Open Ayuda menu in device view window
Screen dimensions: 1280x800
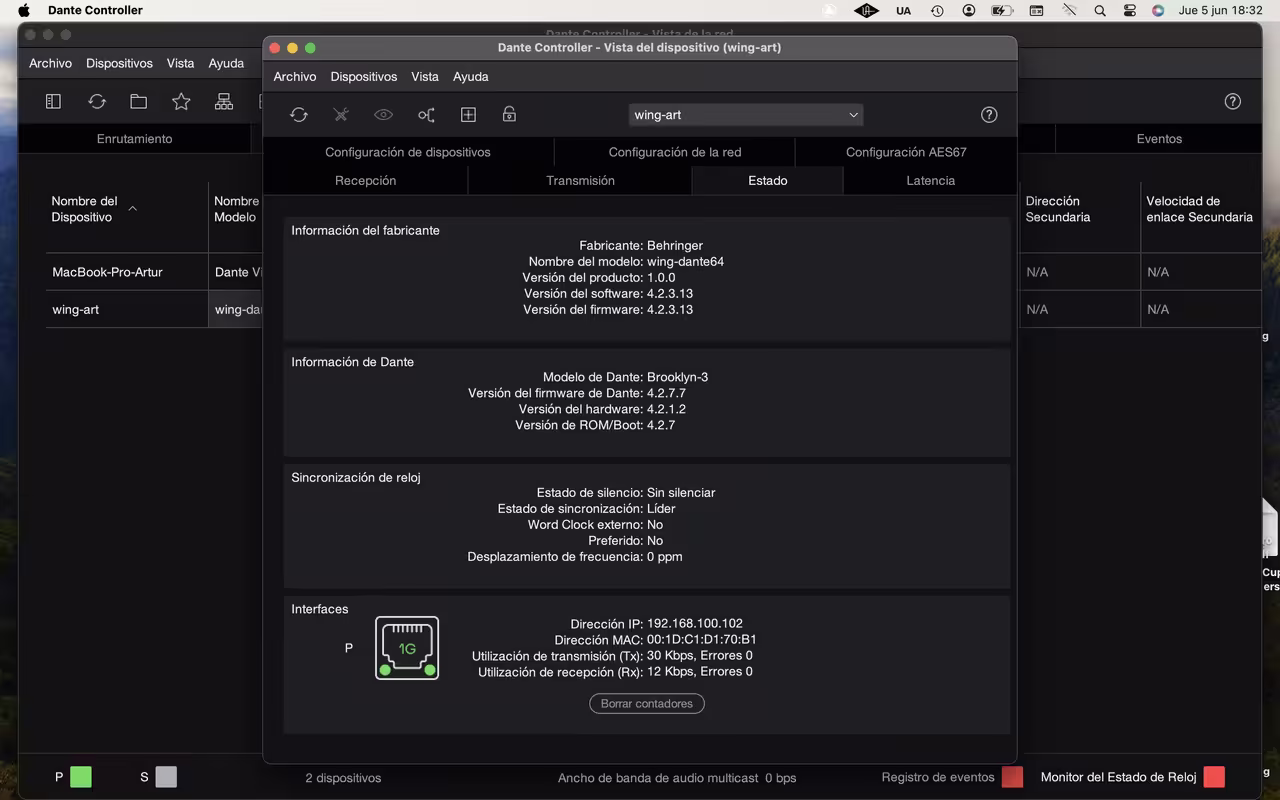coord(471,77)
